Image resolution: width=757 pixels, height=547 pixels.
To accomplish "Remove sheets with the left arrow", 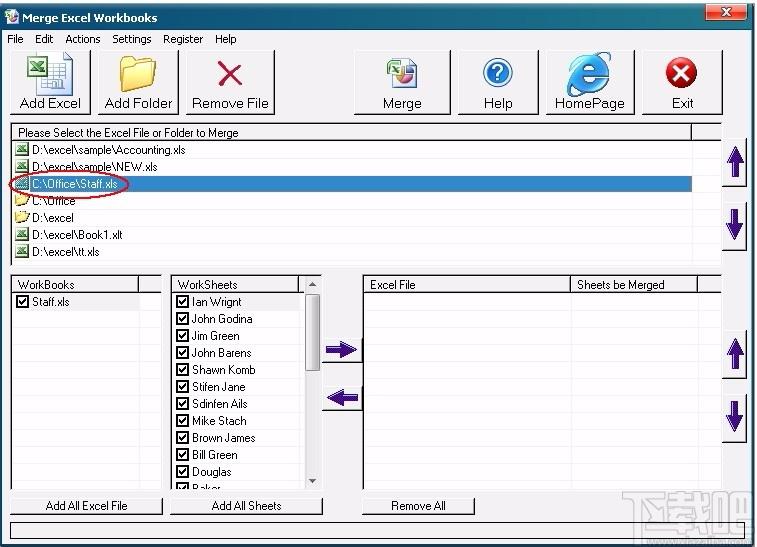I will pos(342,398).
